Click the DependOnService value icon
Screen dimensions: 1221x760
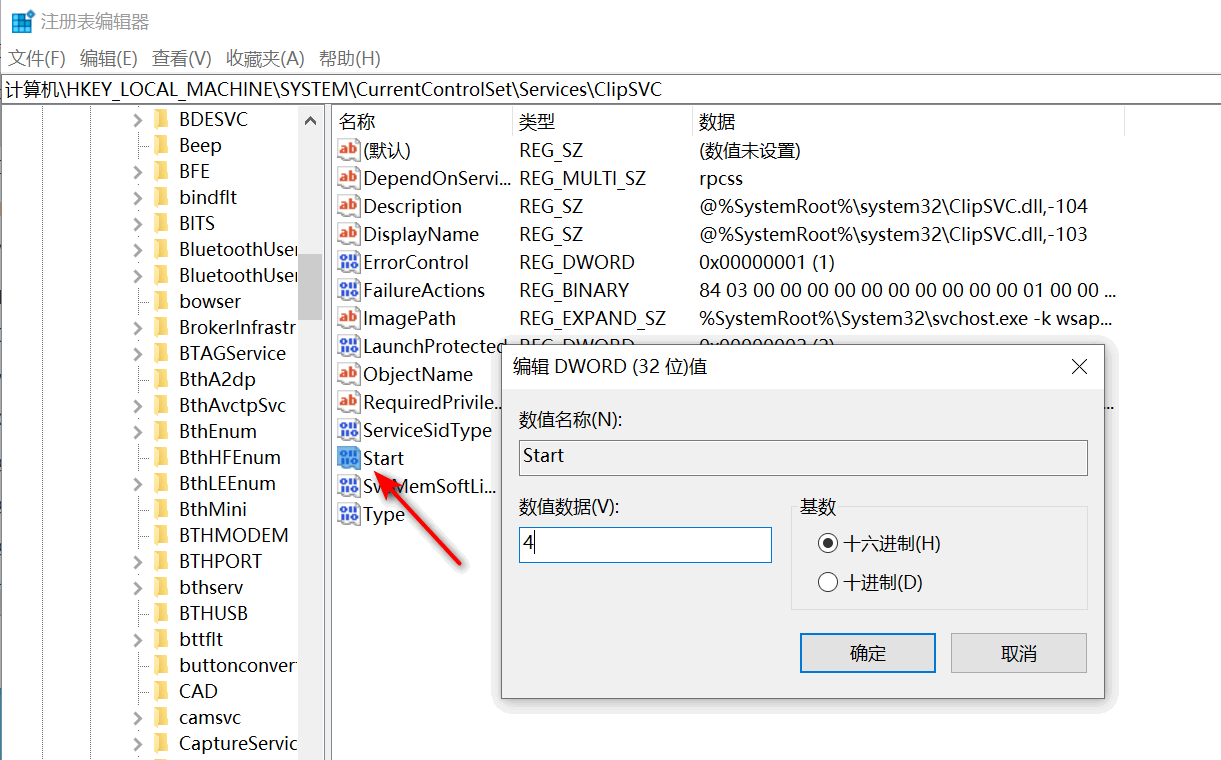pos(348,178)
